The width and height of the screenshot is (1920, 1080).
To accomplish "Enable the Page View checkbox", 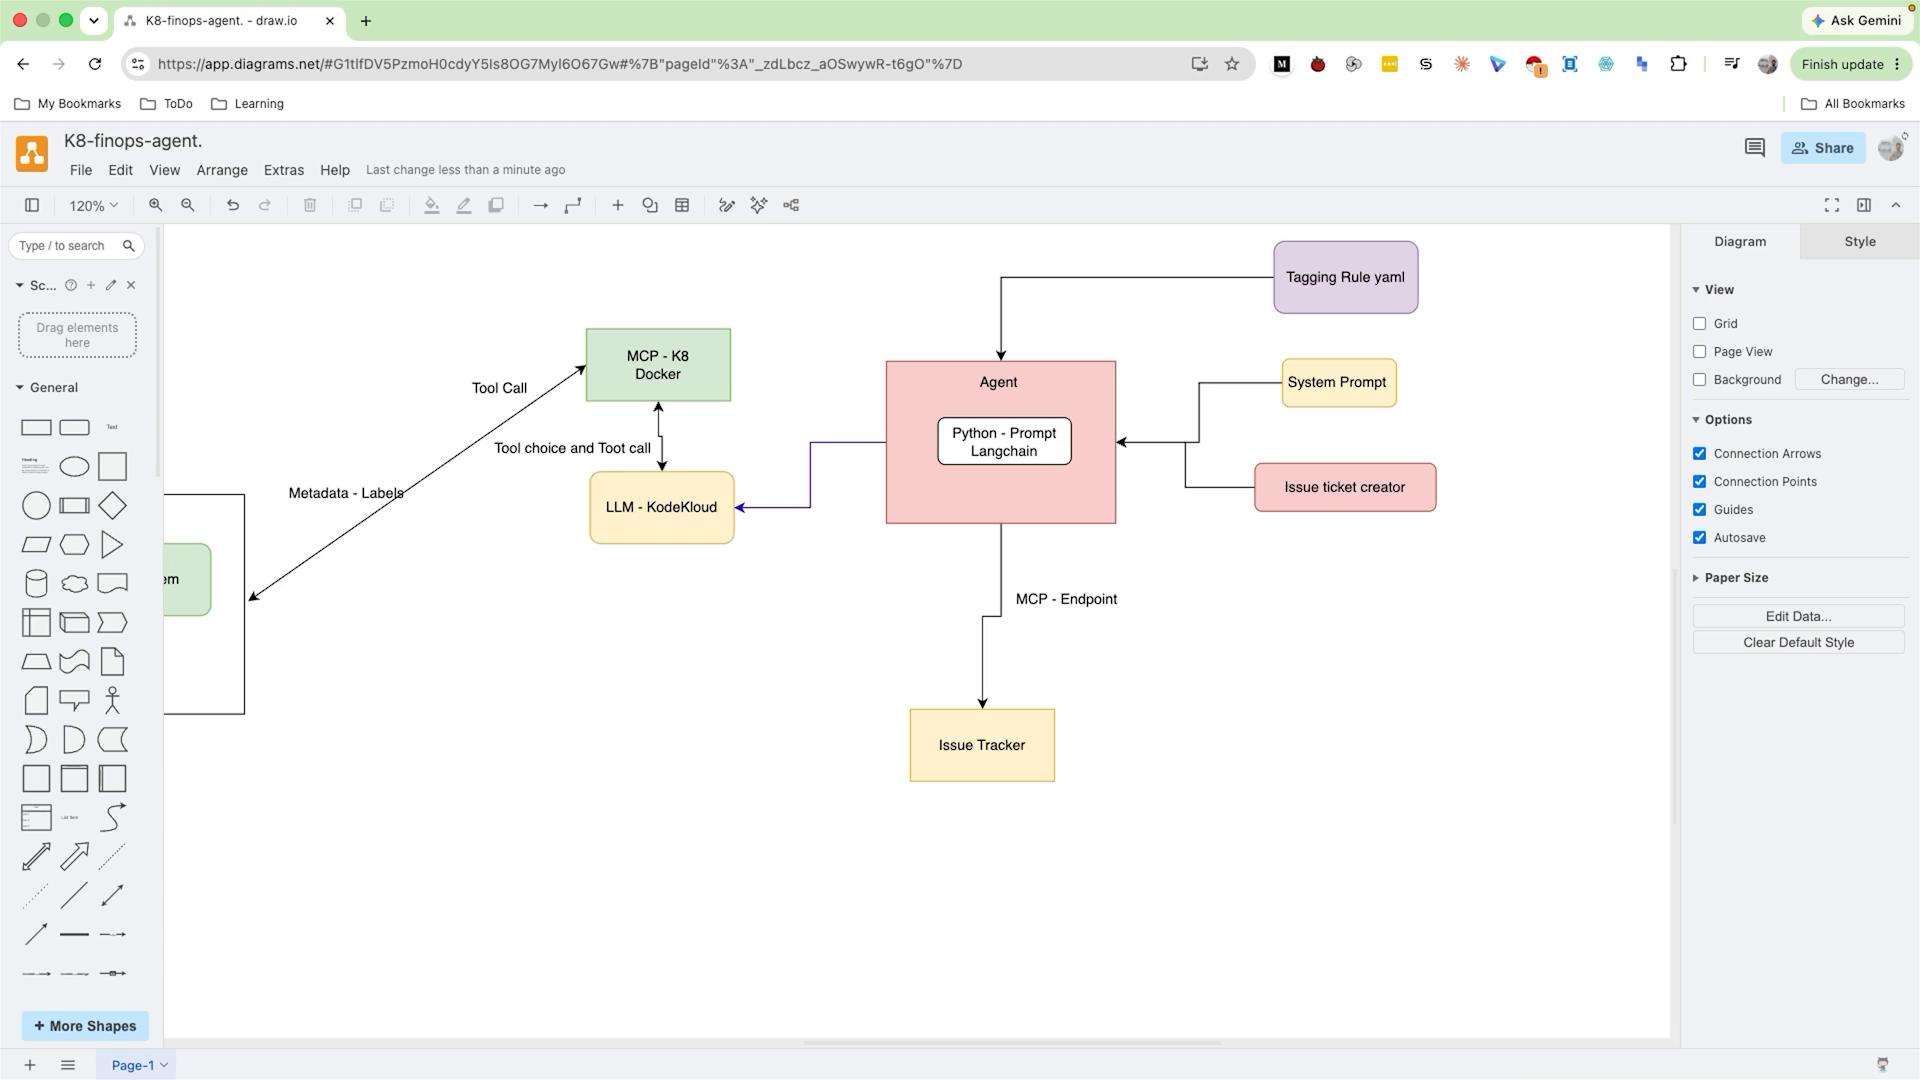I will [1699, 352].
